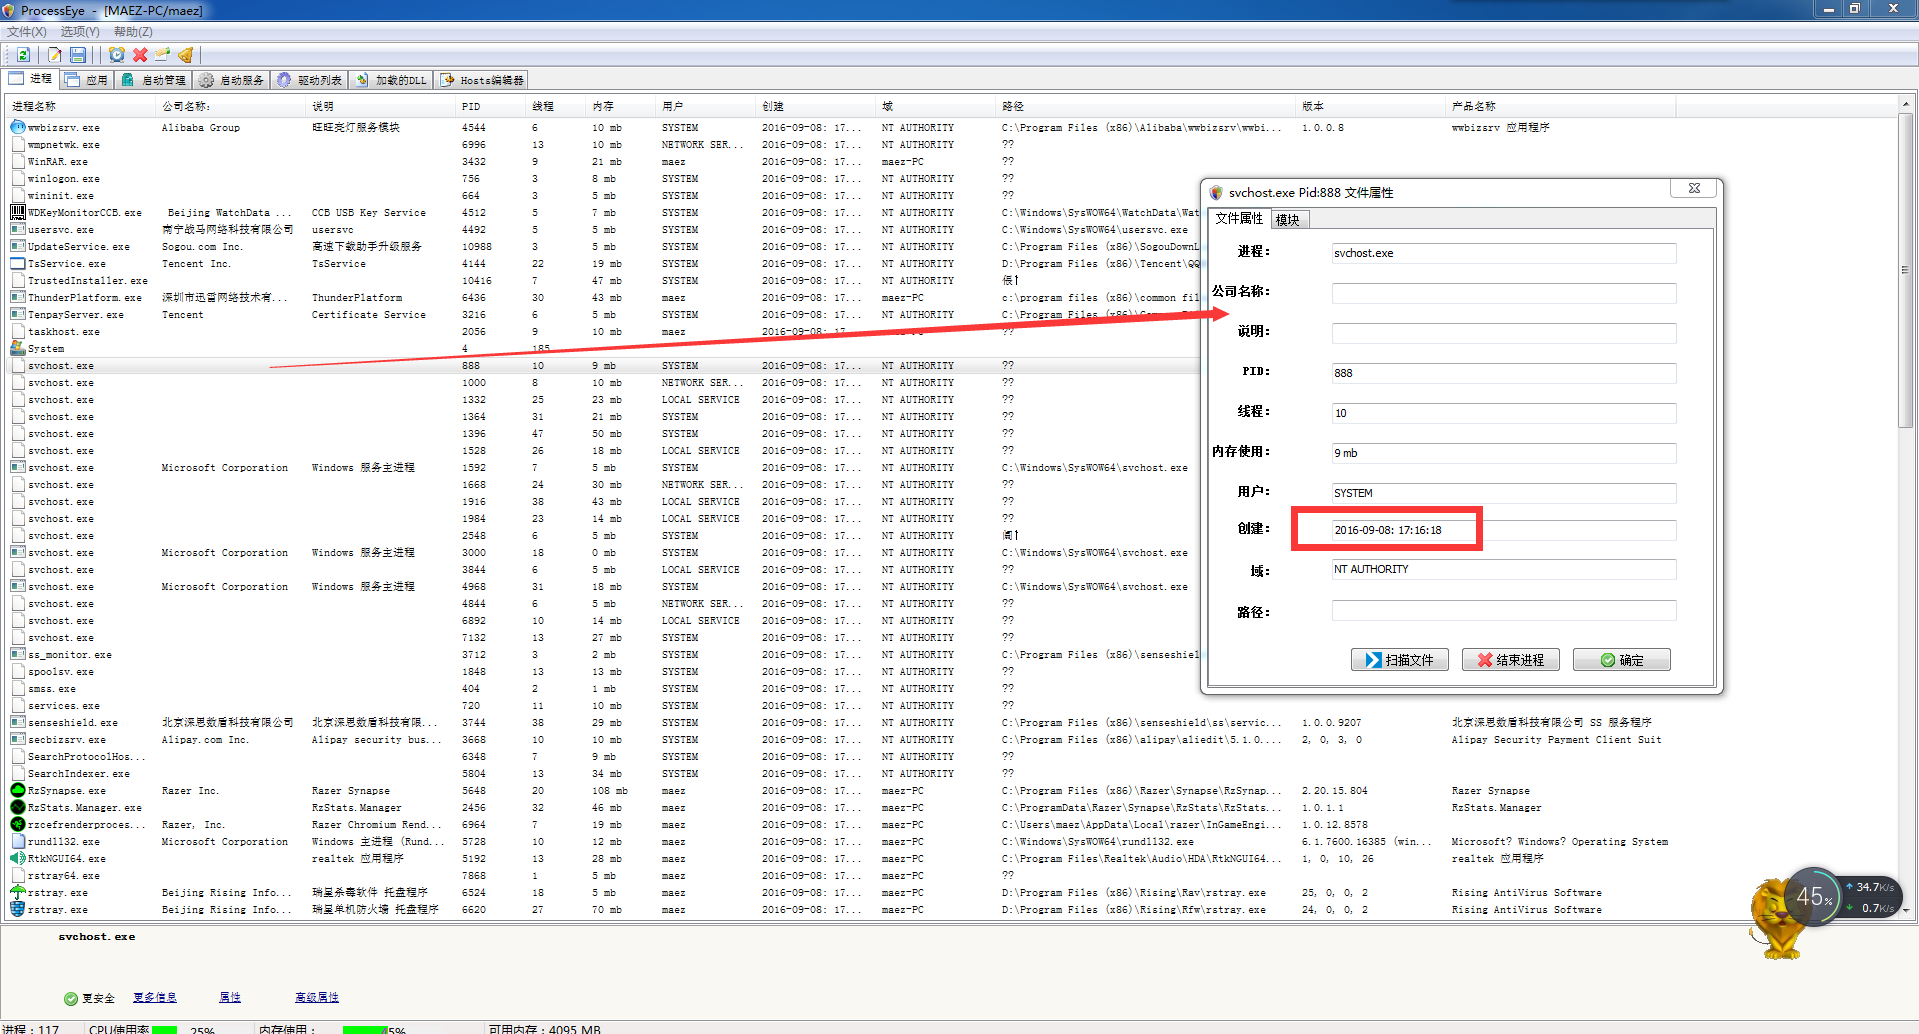Click the floppy disk save icon

pos(78,55)
